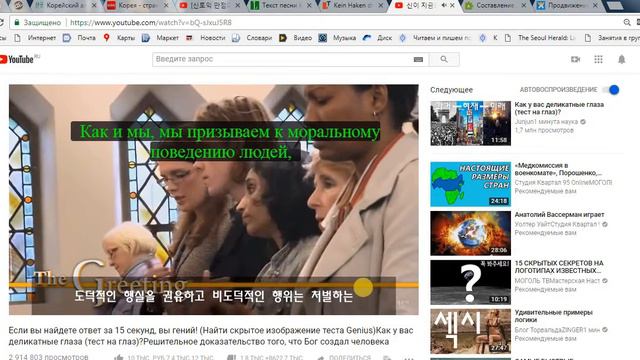
Task: Open the Новости bookmark
Action: pos(206,38)
